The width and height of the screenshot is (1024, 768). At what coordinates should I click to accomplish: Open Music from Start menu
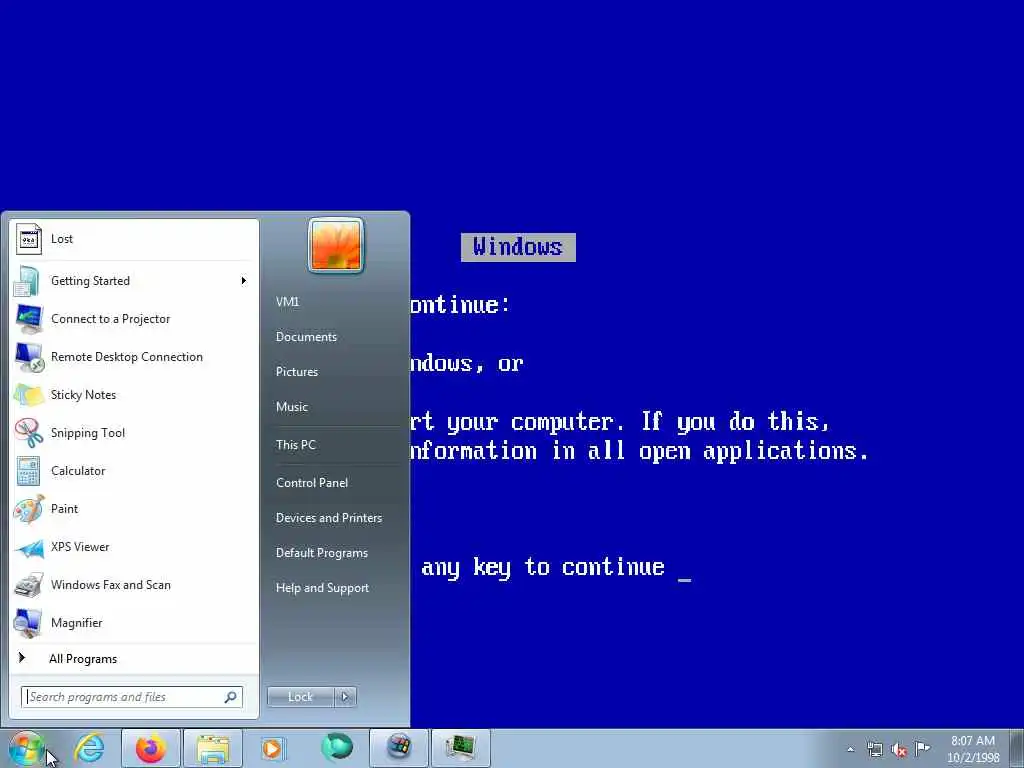(x=291, y=407)
